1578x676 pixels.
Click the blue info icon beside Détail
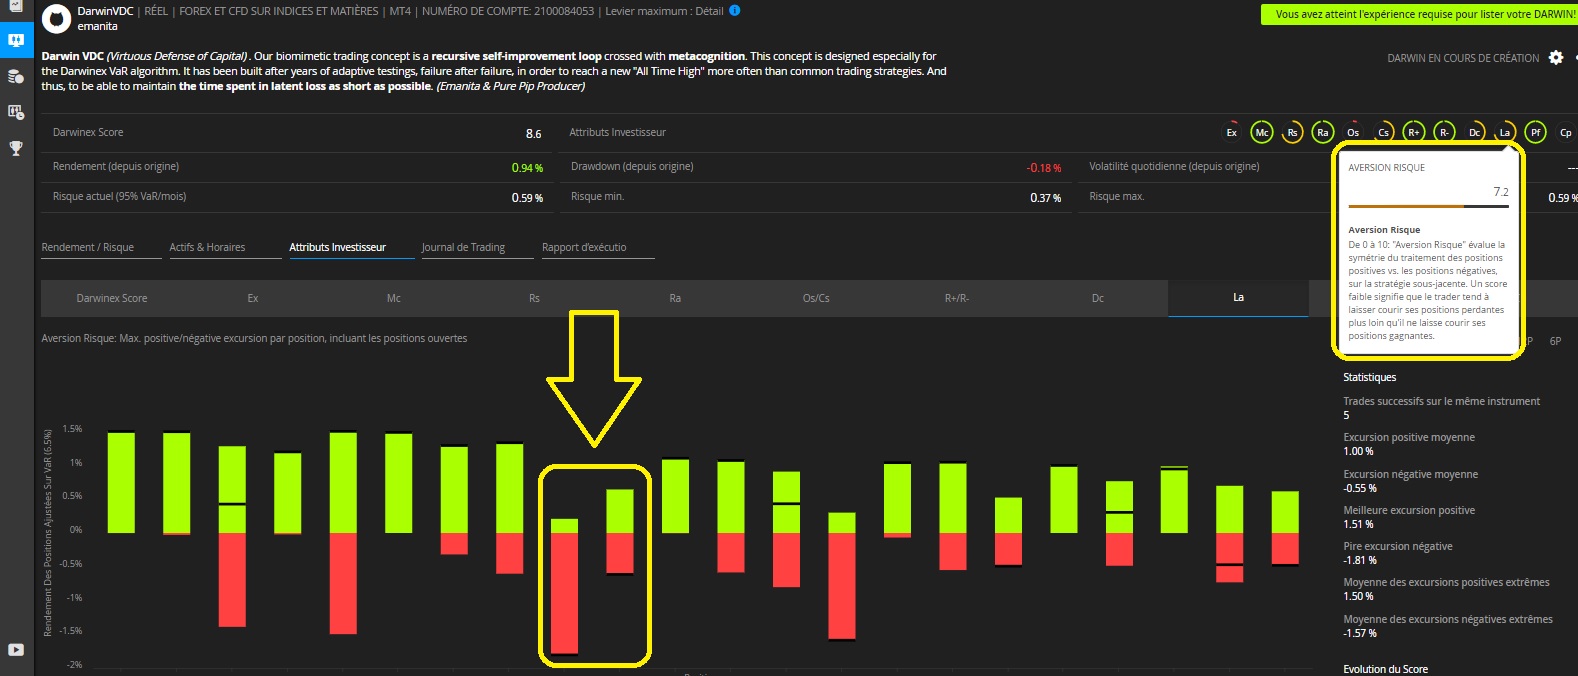(x=735, y=11)
